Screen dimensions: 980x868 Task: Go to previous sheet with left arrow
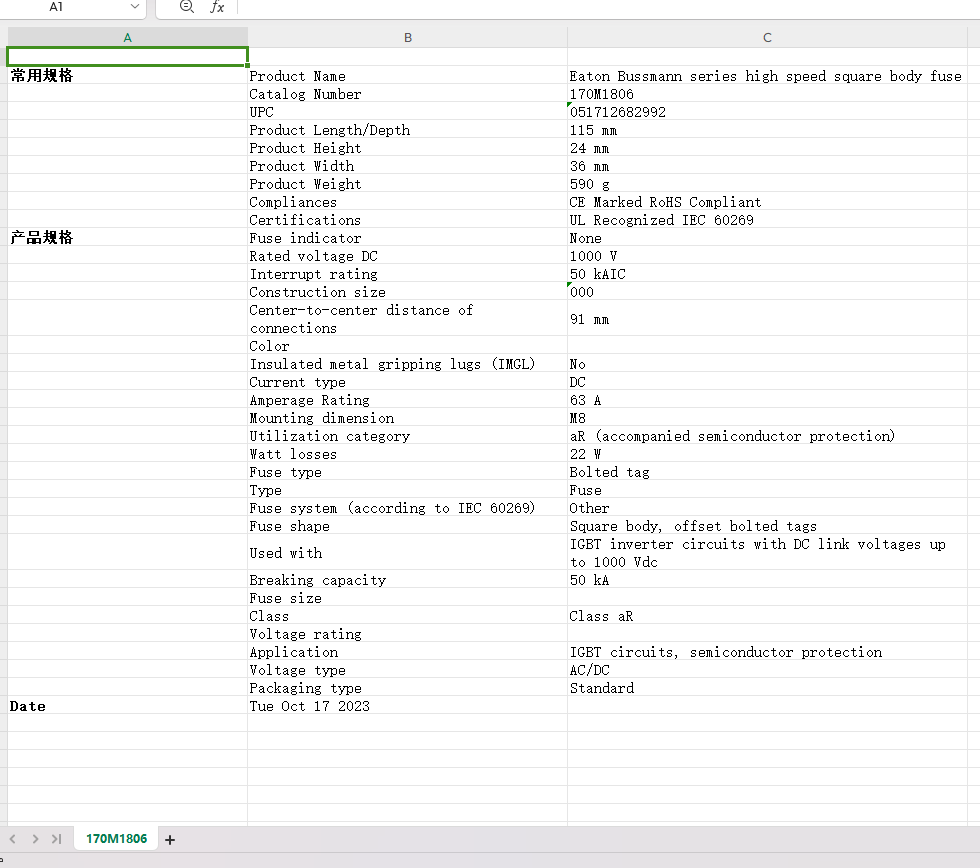pos(12,839)
